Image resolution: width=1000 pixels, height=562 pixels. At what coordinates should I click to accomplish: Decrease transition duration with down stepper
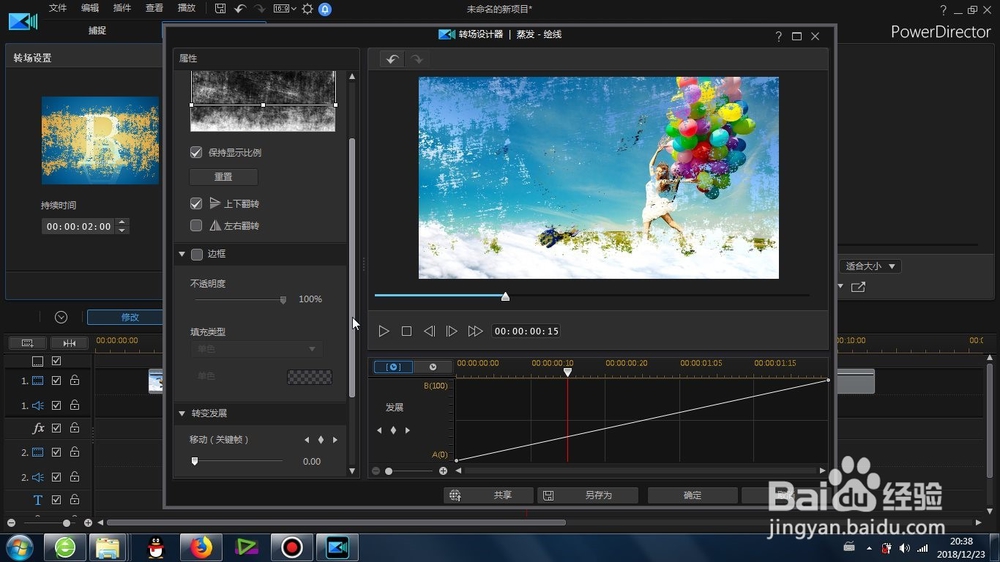pyautogui.click(x=122, y=230)
